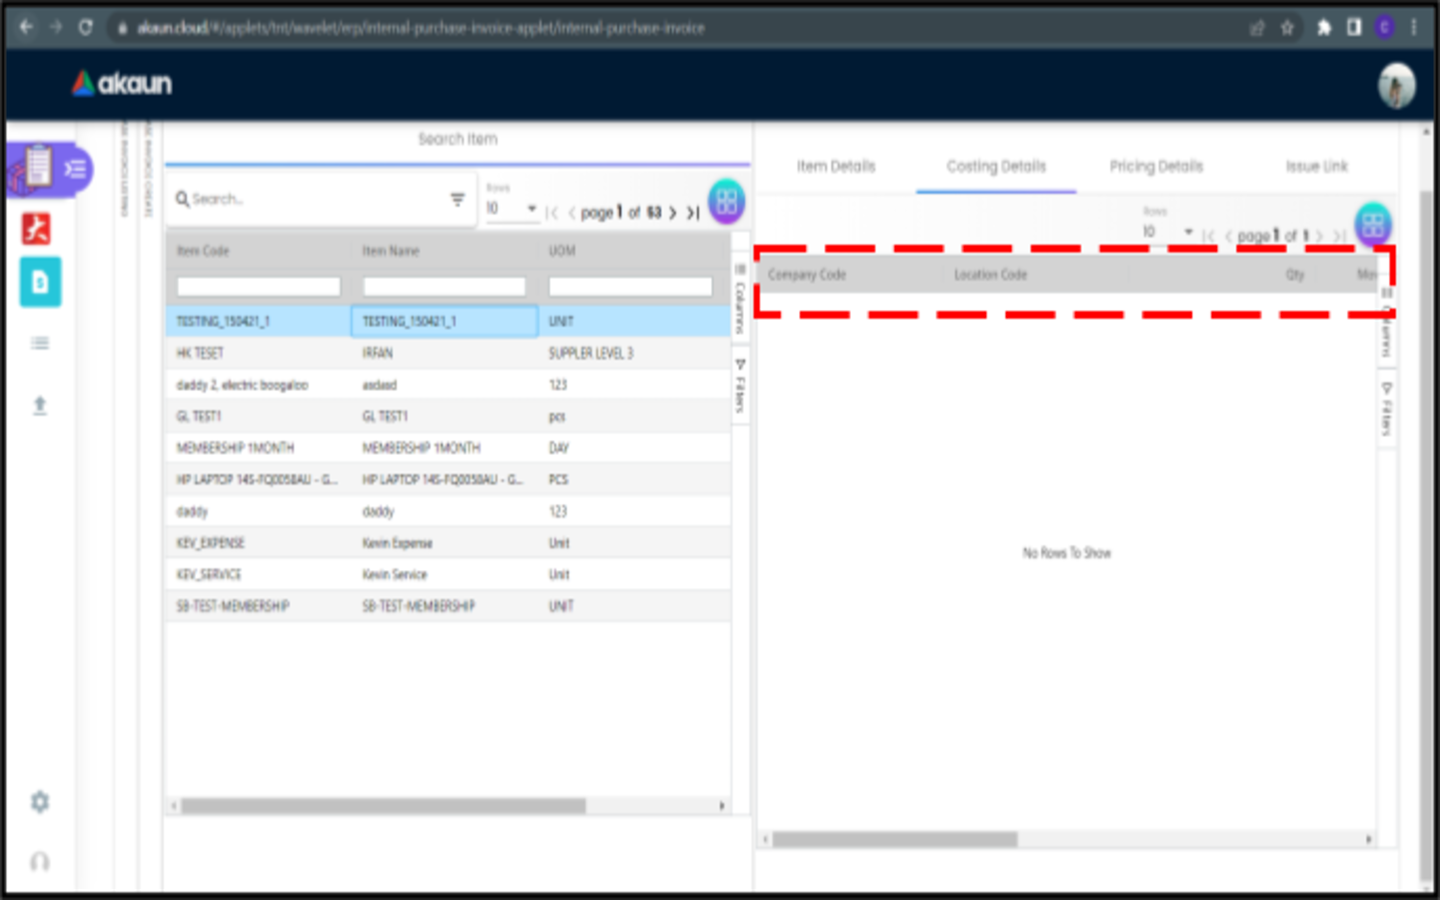Viewport: 1440px width, 900px height.
Task: Toggle the purple sidebar menu collapse icon
Action: click(x=75, y=168)
